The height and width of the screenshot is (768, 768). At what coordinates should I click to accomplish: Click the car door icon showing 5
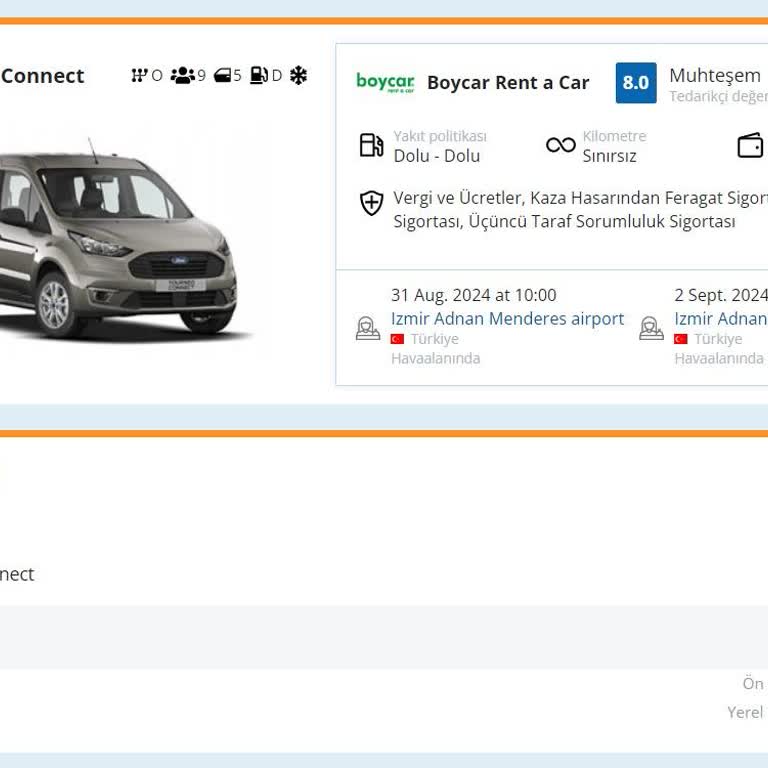[222, 75]
